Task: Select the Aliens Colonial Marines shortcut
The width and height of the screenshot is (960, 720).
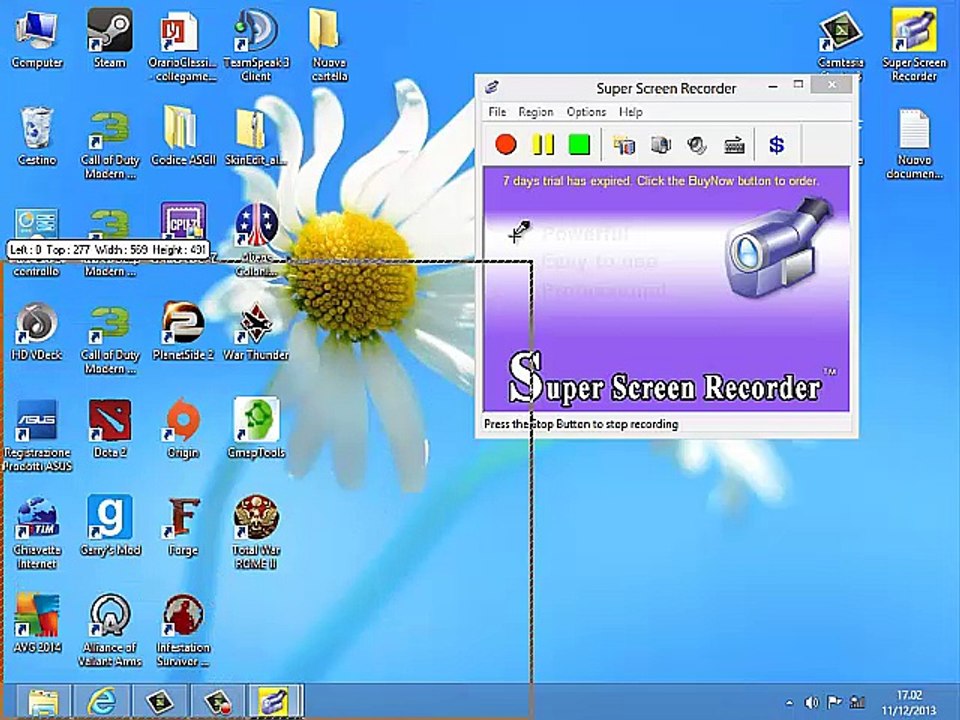Action: tap(256, 240)
